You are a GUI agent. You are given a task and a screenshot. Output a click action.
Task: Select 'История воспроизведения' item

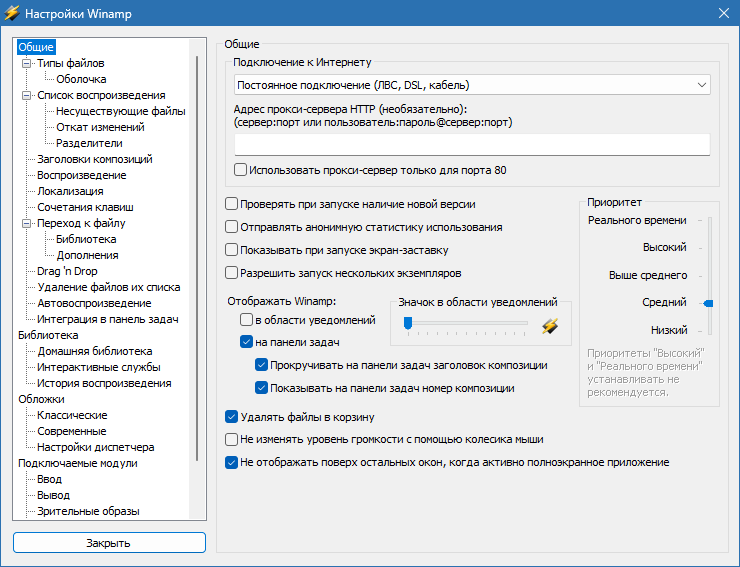coord(104,383)
